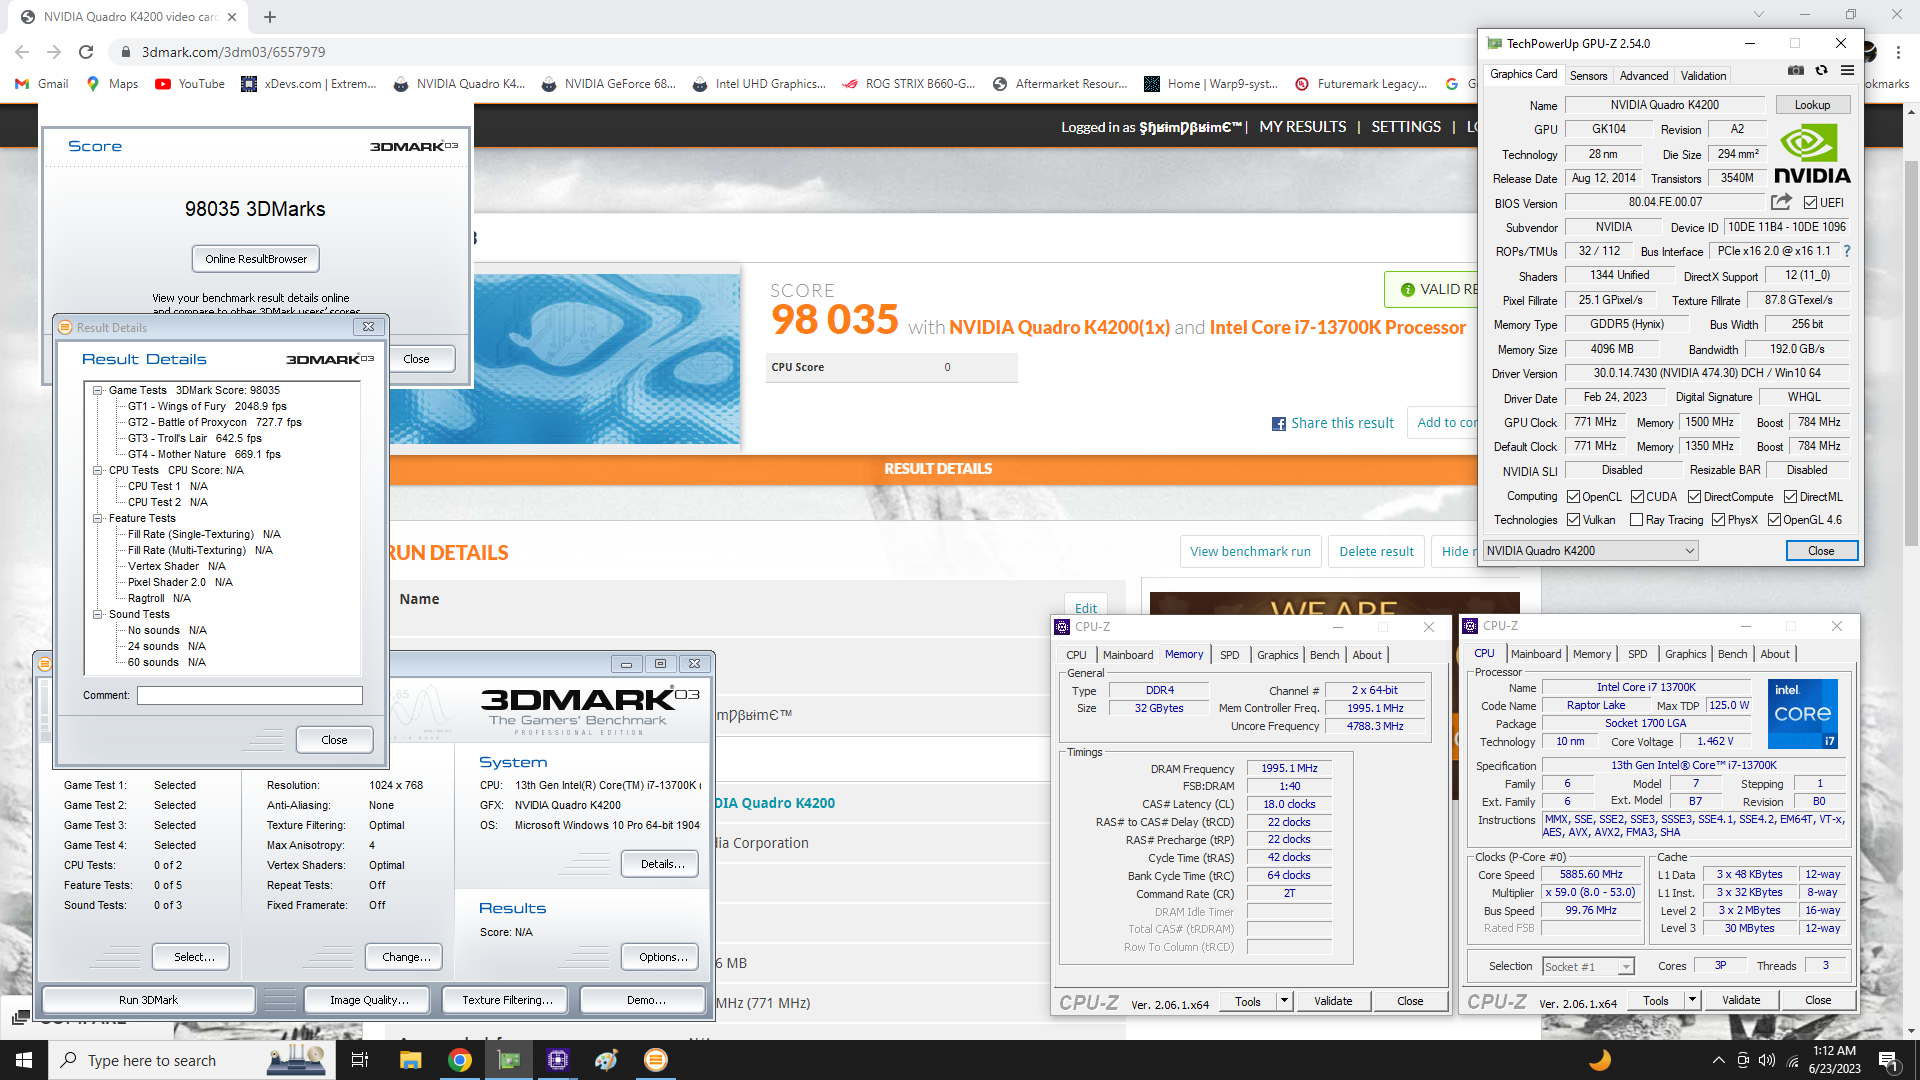This screenshot has width=1920, height=1080.
Task: Collapse the Sound Tests tree node
Action: point(98,614)
